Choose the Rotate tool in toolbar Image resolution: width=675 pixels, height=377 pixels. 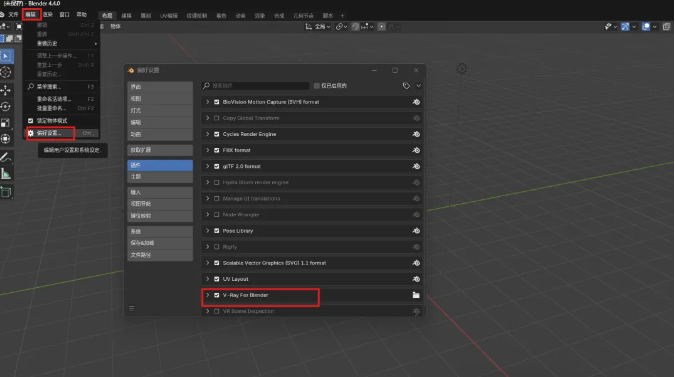pyautogui.click(x=6, y=106)
